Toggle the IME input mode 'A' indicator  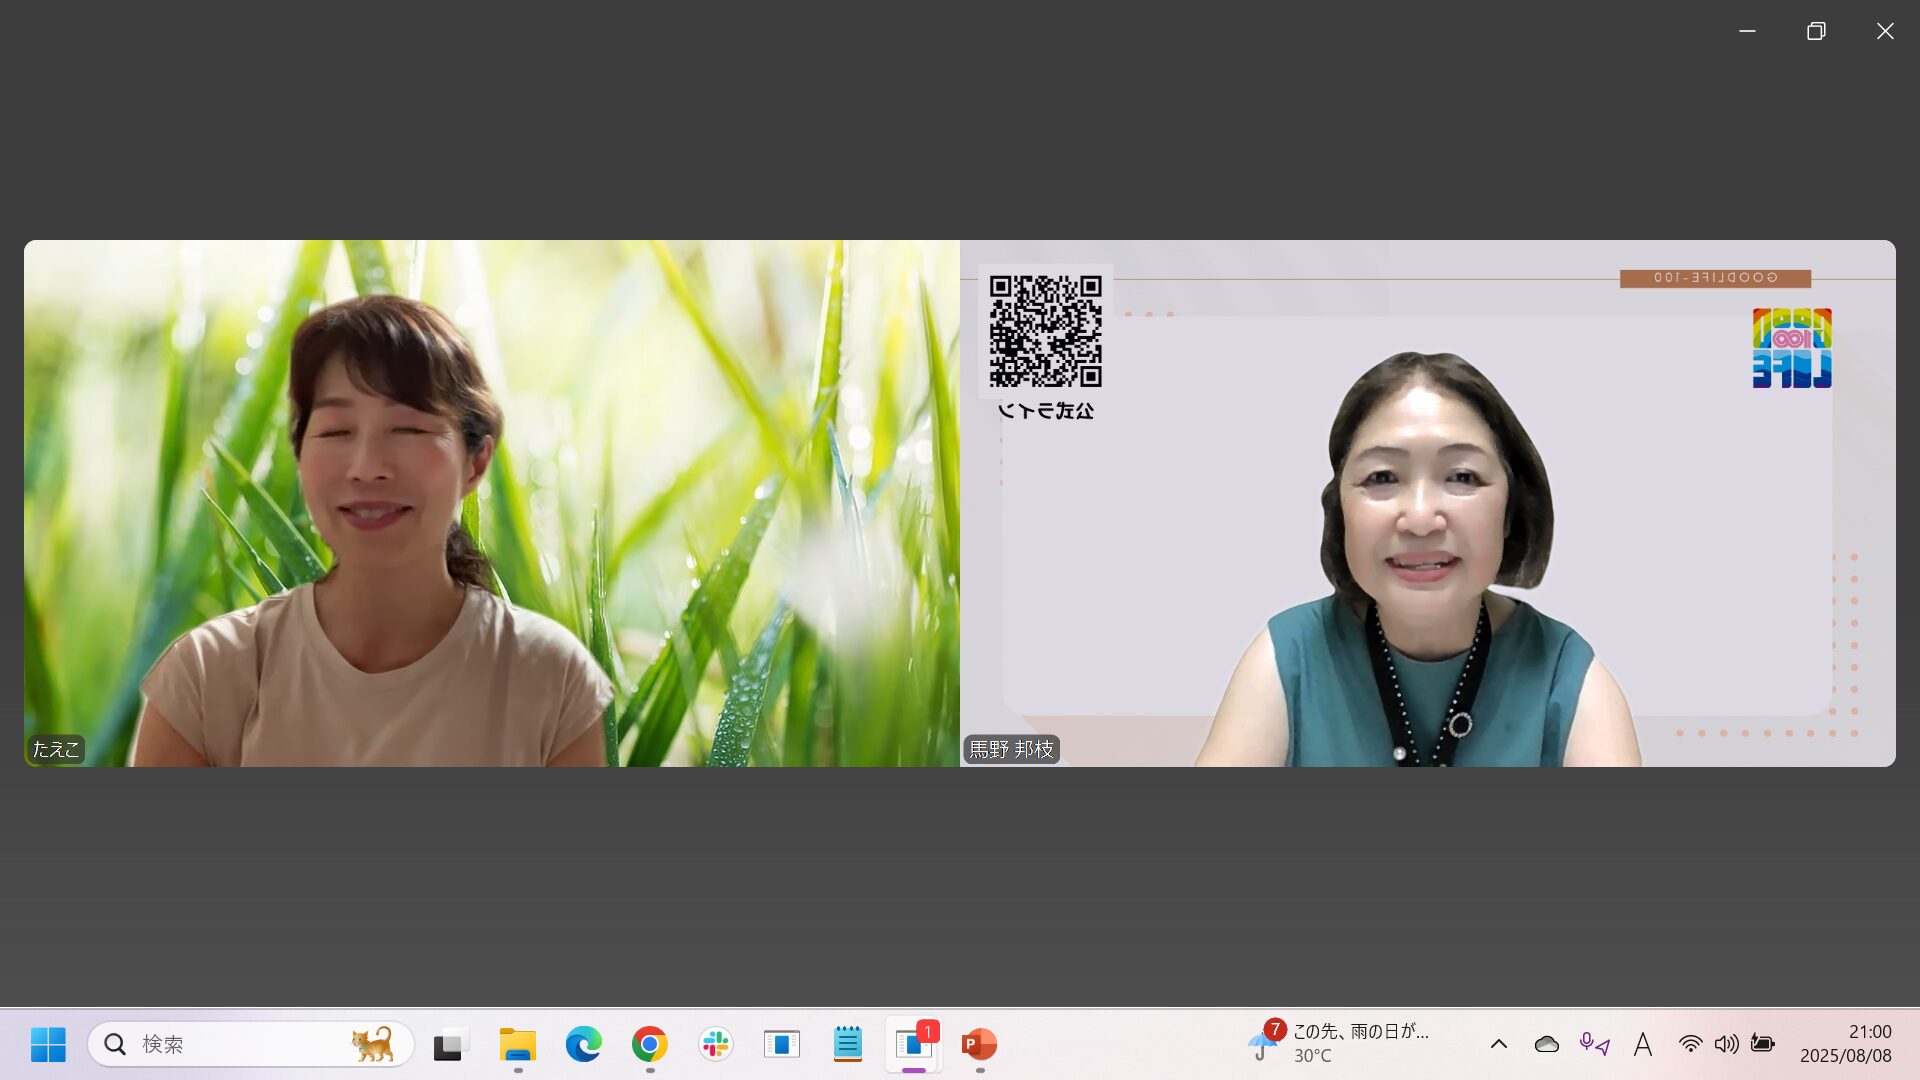tap(1642, 1044)
